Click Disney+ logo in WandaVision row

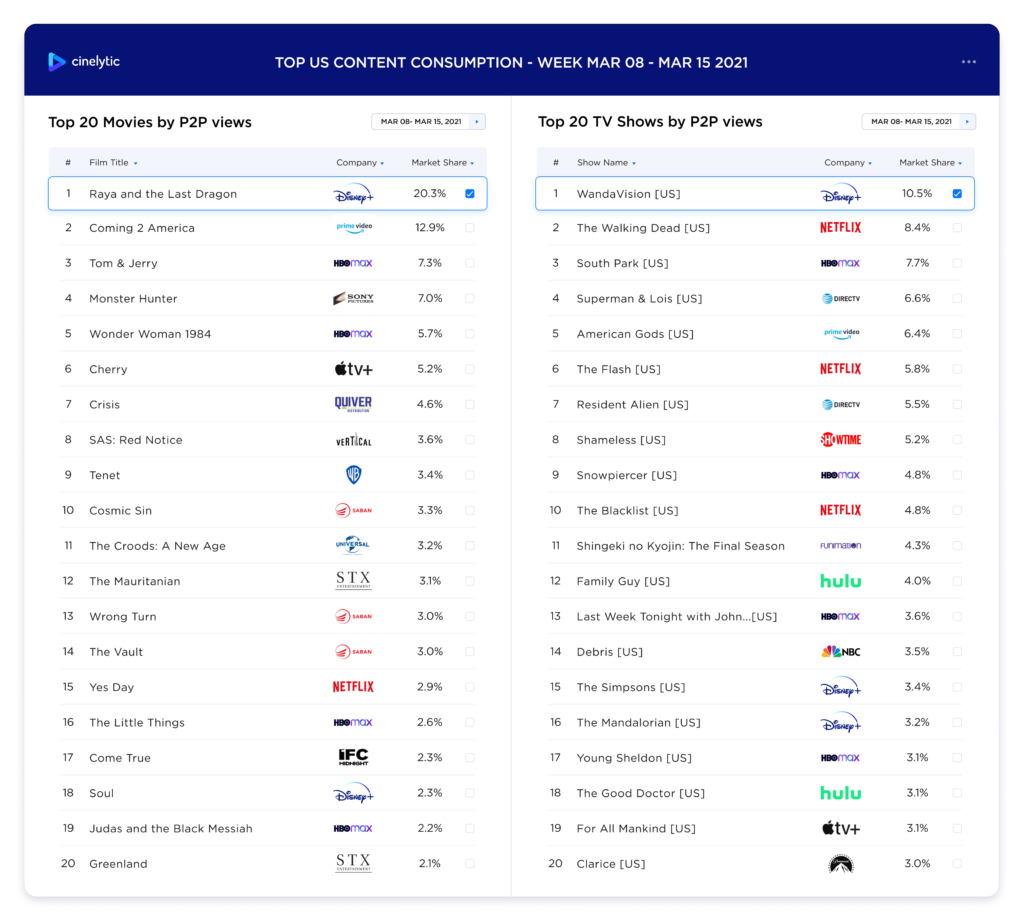coord(840,194)
